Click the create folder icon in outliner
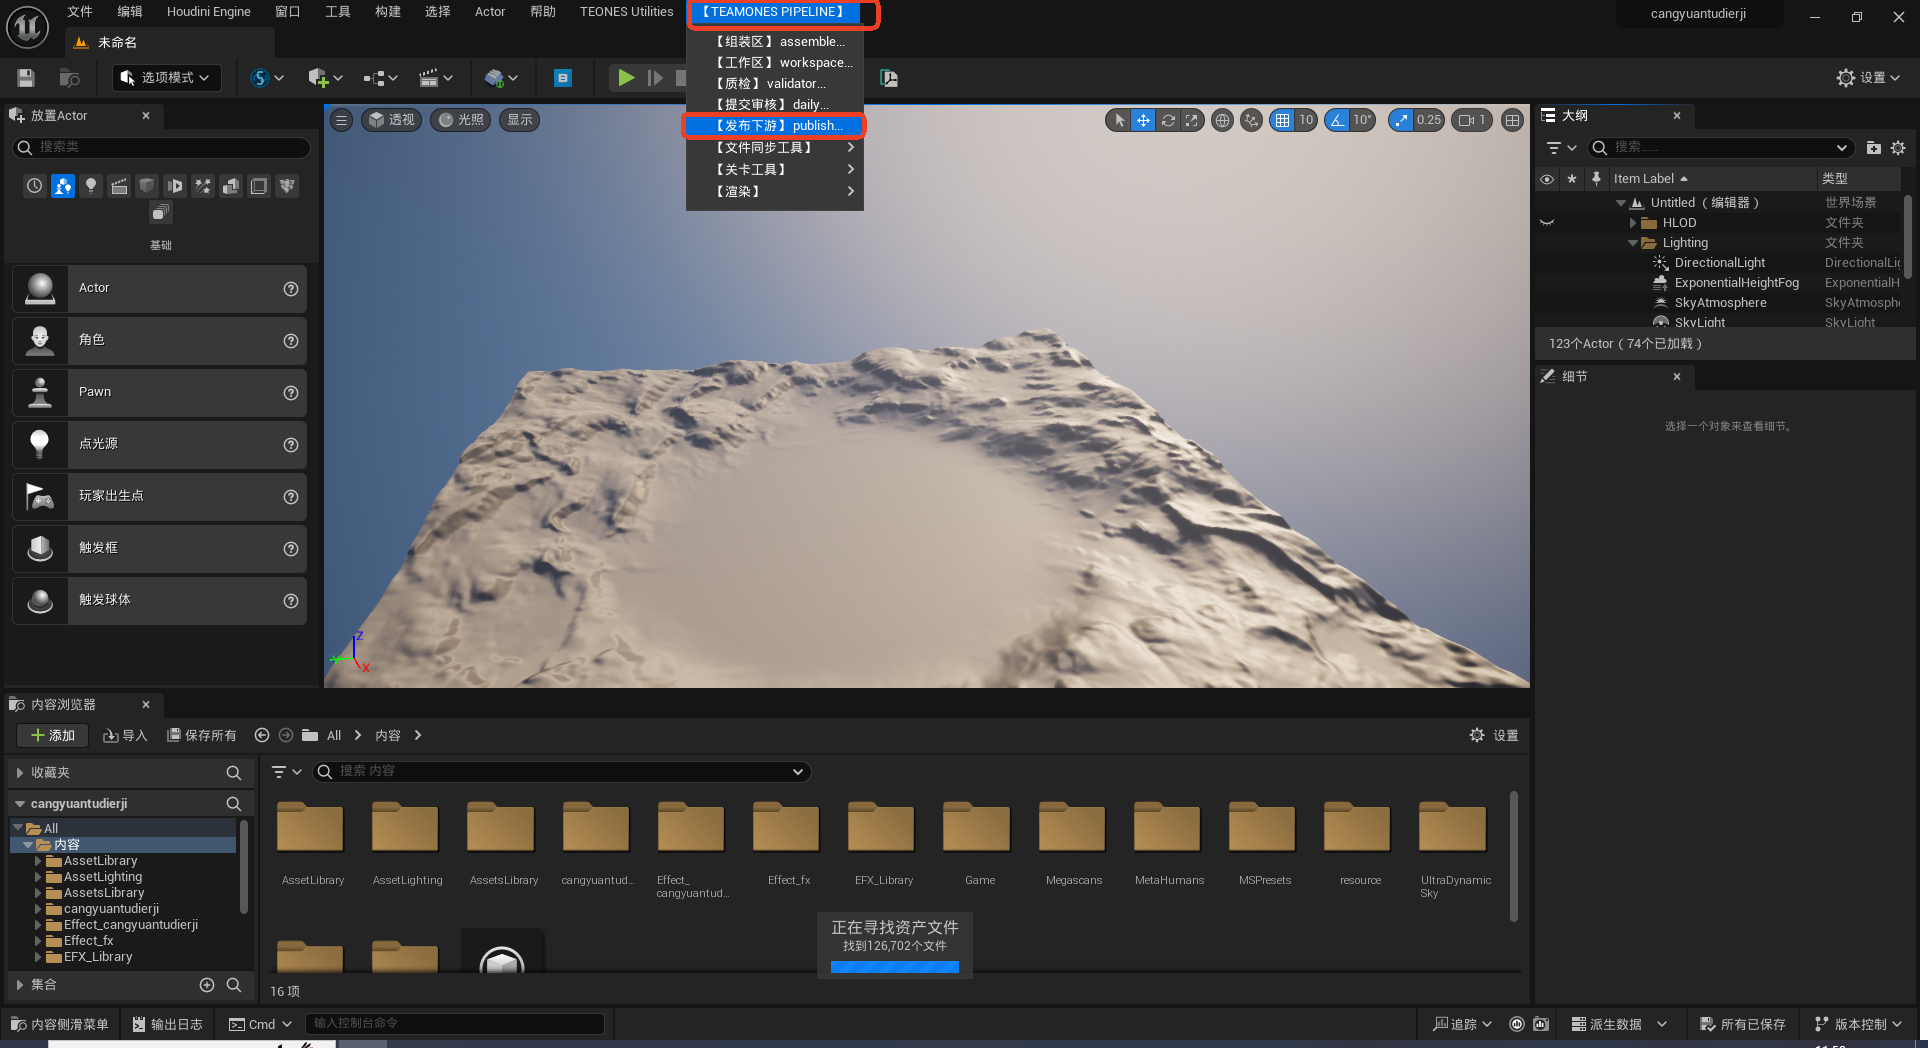Screen dimensions: 1928x1048 point(1873,148)
